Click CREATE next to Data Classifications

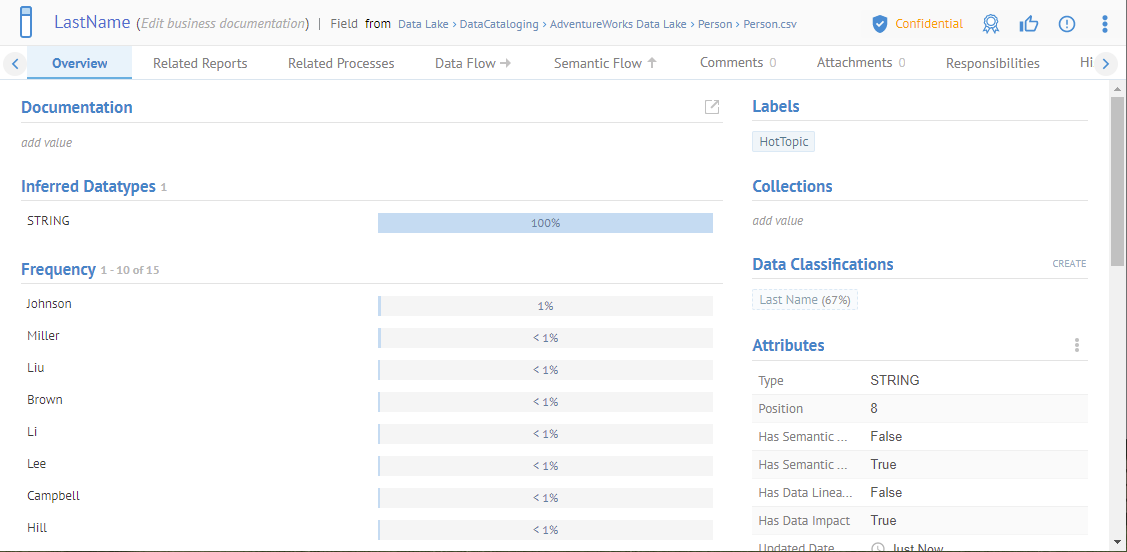pyautogui.click(x=1069, y=264)
